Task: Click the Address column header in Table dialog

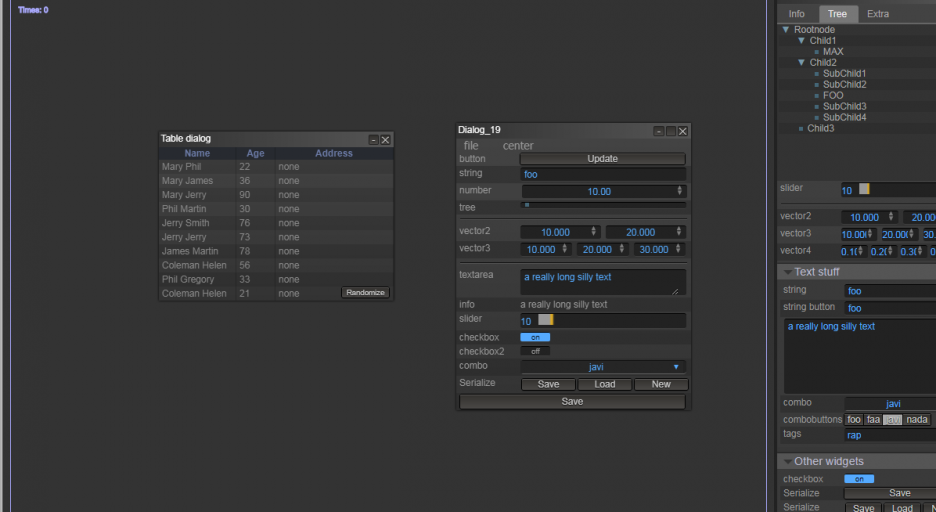Action: click(x=334, y=153)
